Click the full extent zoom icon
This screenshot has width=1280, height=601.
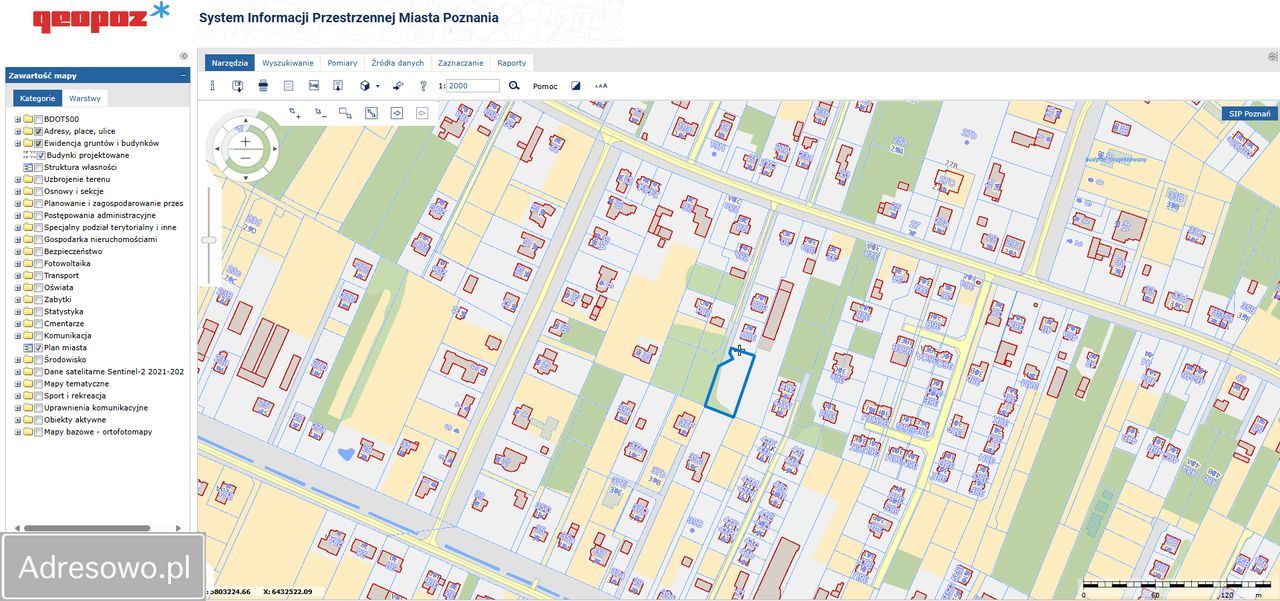(371, 113)
